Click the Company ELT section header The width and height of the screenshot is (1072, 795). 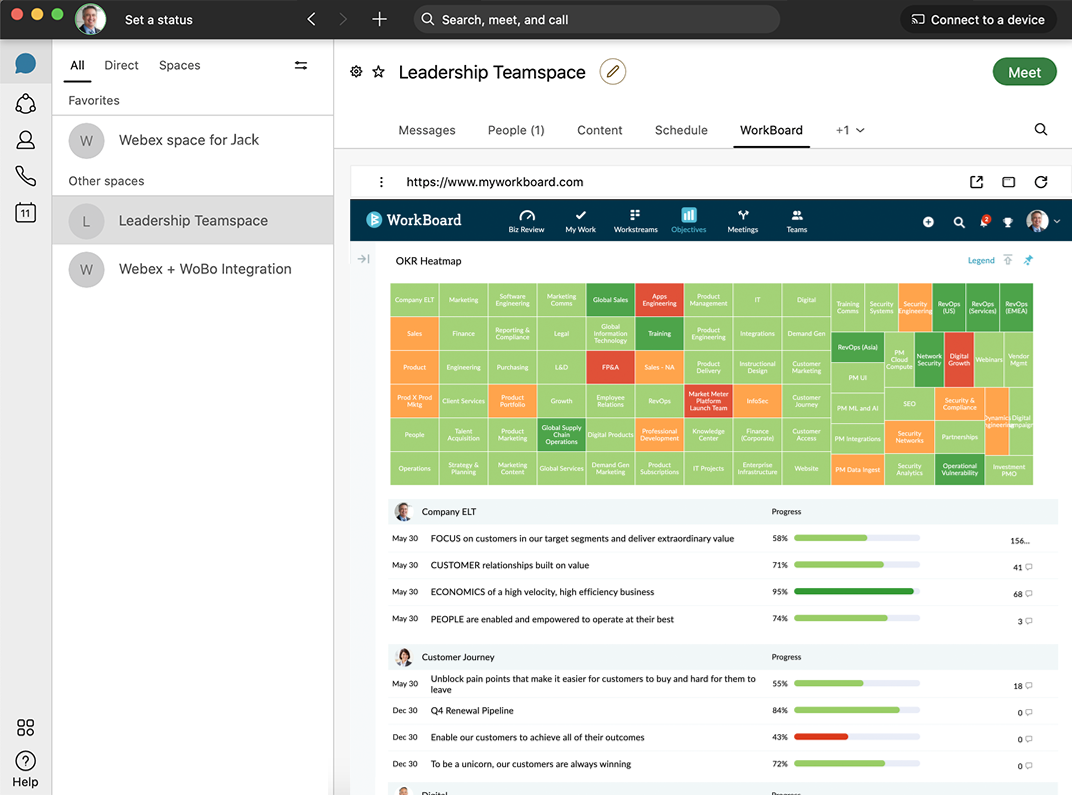pyautogui.click(x=723, y=511)
